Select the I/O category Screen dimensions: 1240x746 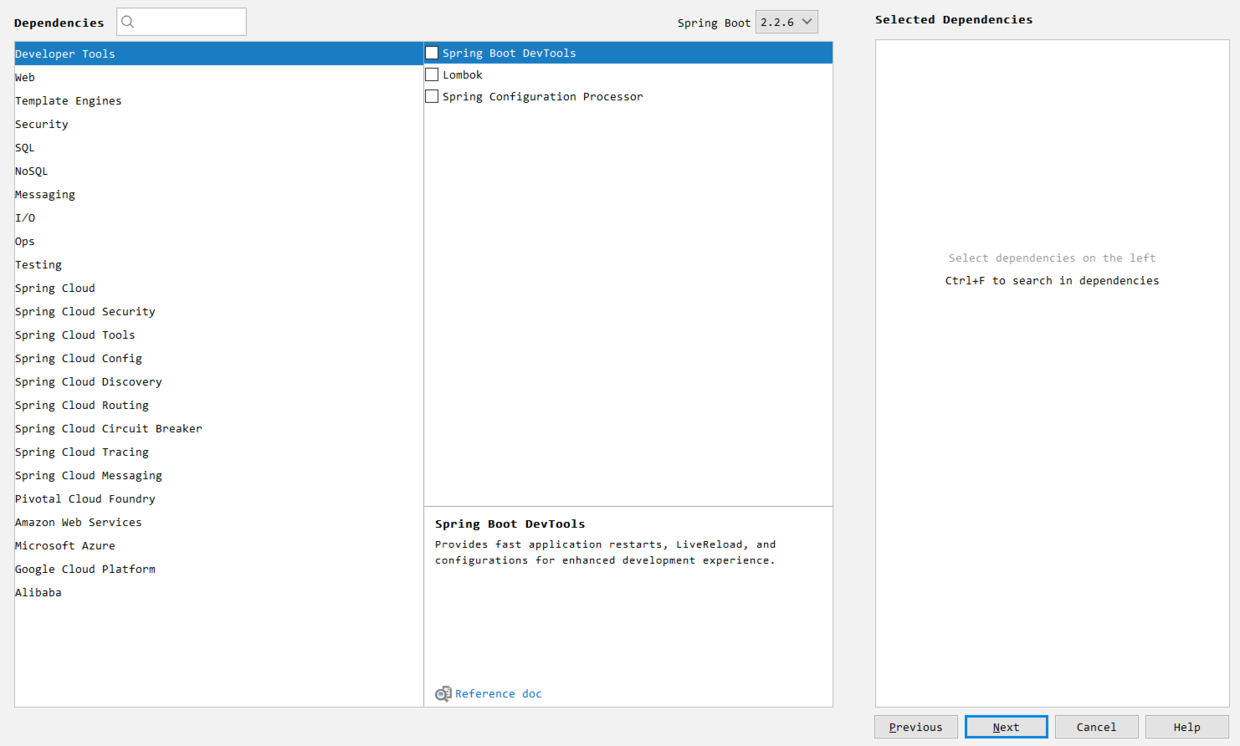point(219,218)
